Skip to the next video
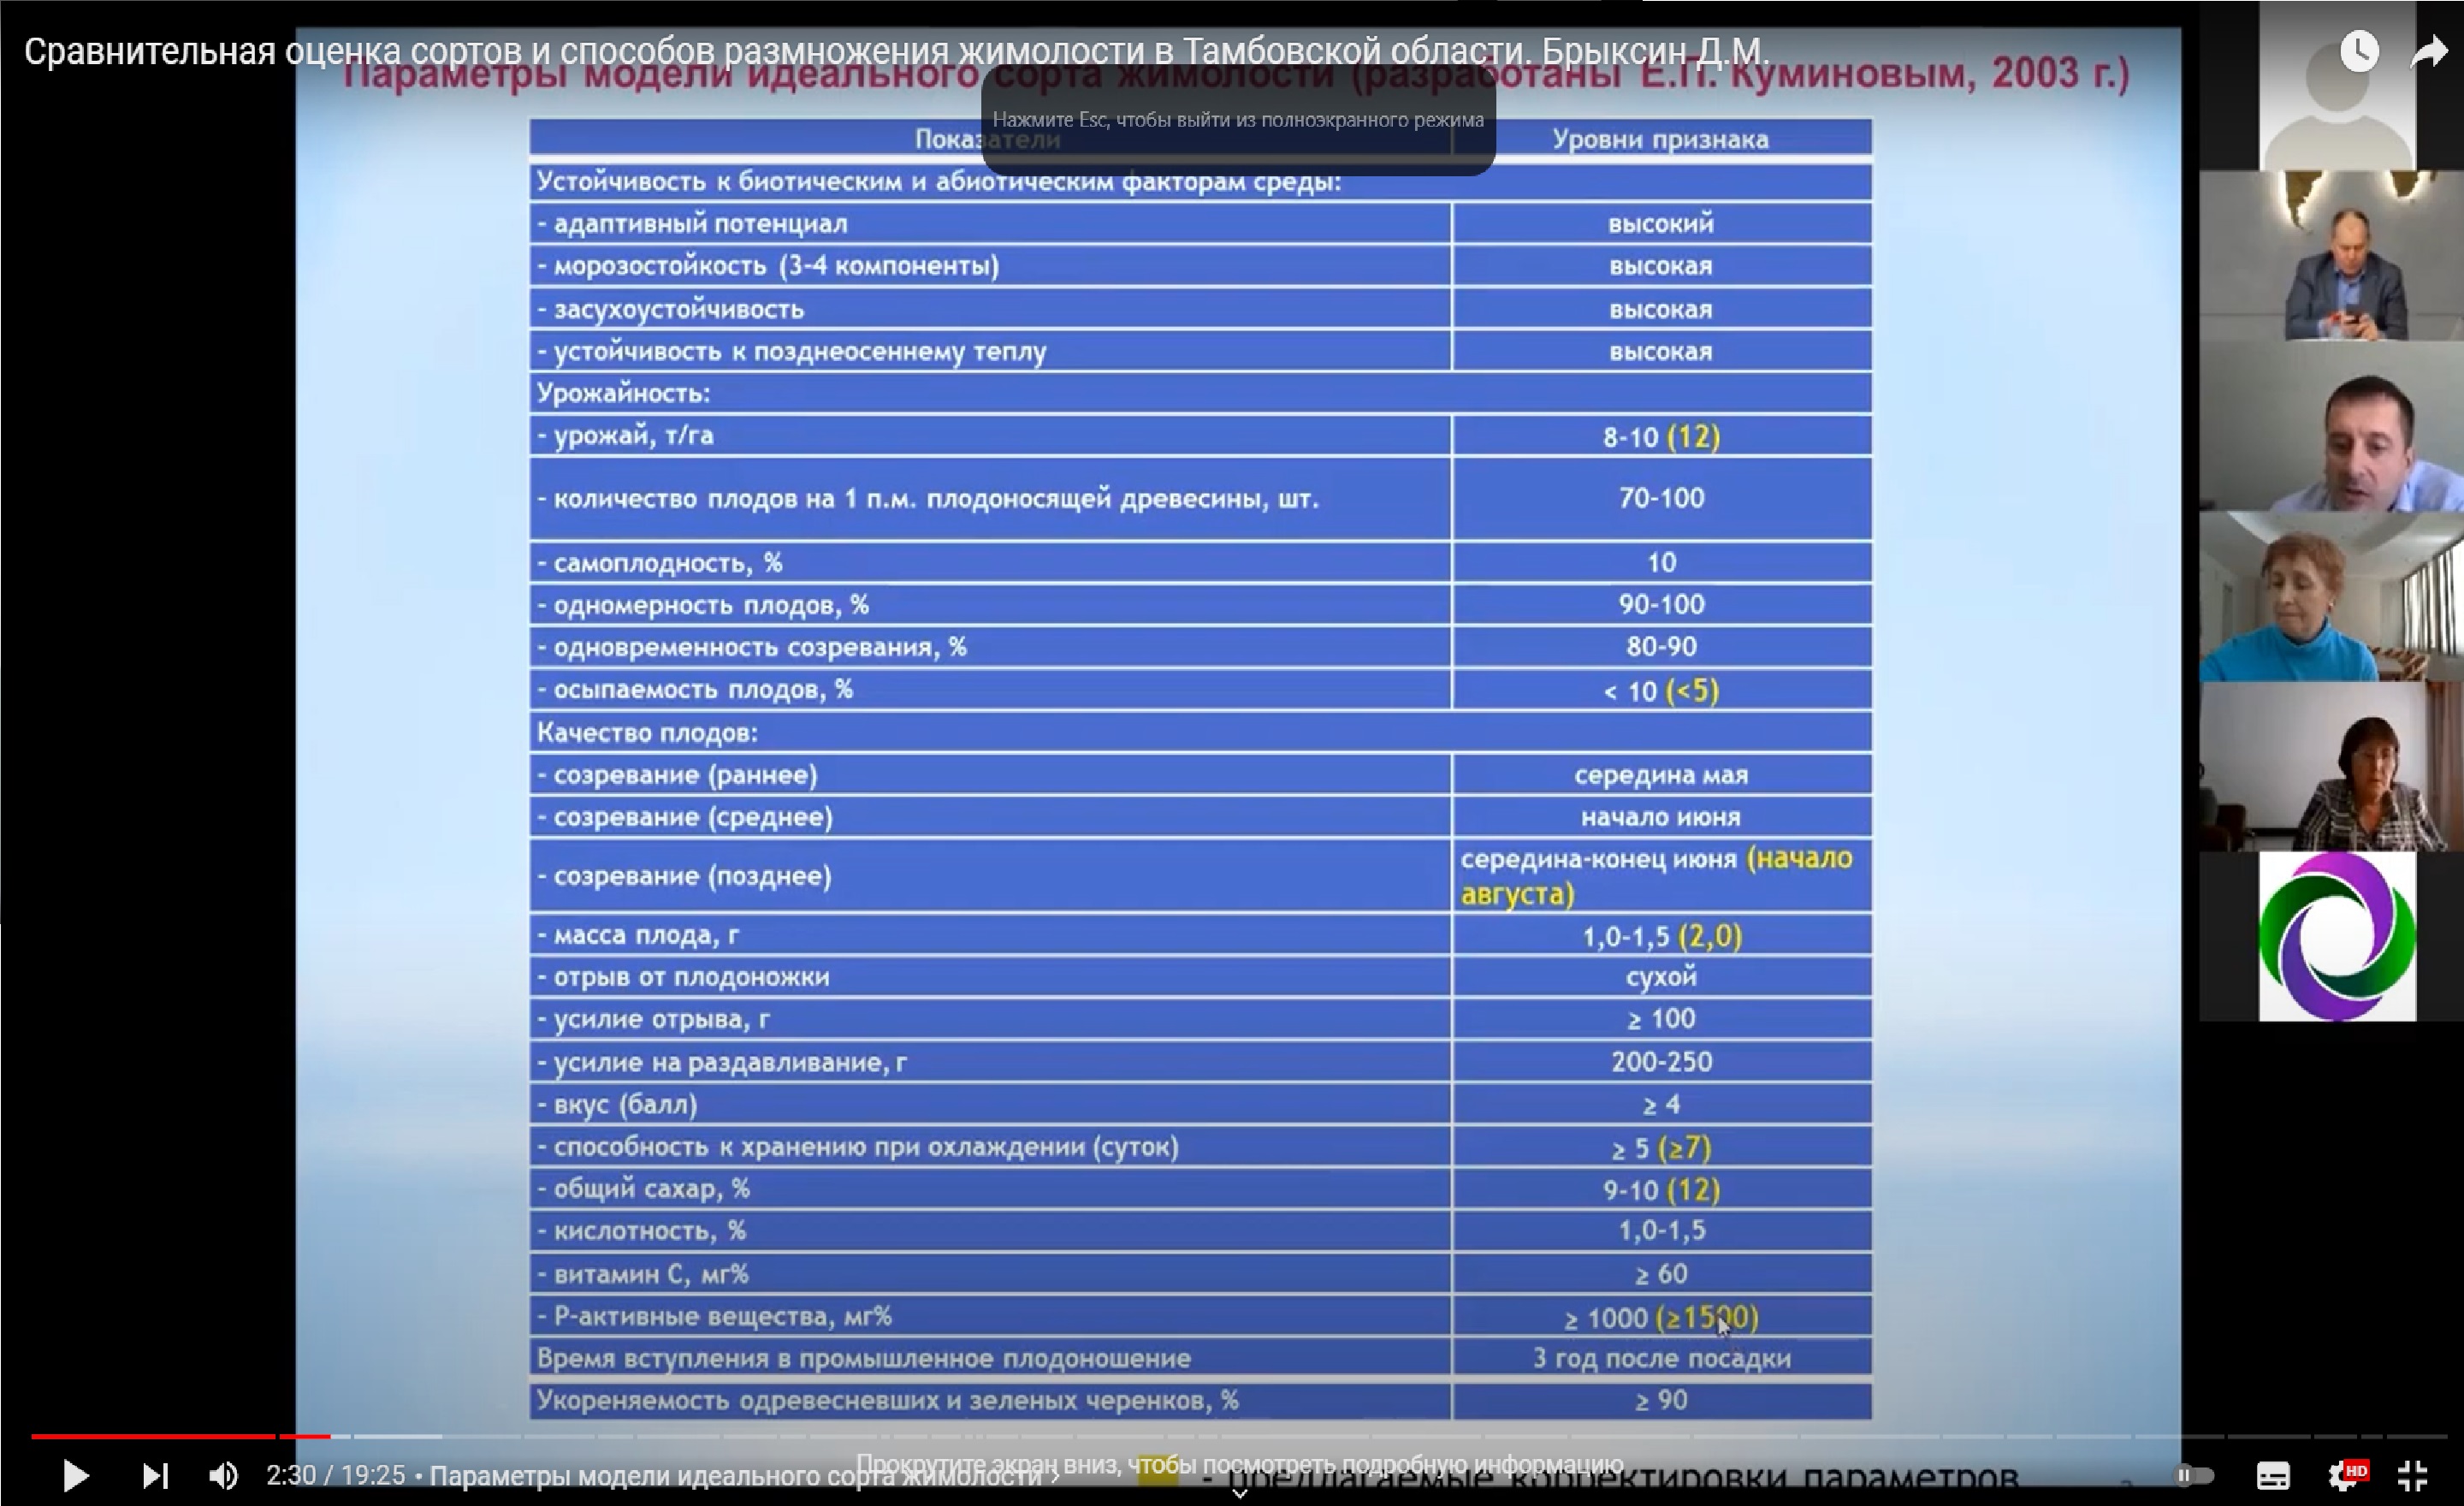The image size is (2464, 1506). [x=155, y=1476]
